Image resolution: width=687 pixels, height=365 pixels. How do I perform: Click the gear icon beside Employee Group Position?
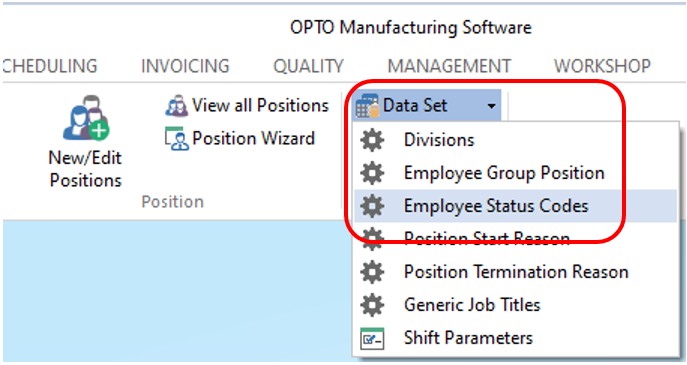pyautogui.click(x=372, y=173)
